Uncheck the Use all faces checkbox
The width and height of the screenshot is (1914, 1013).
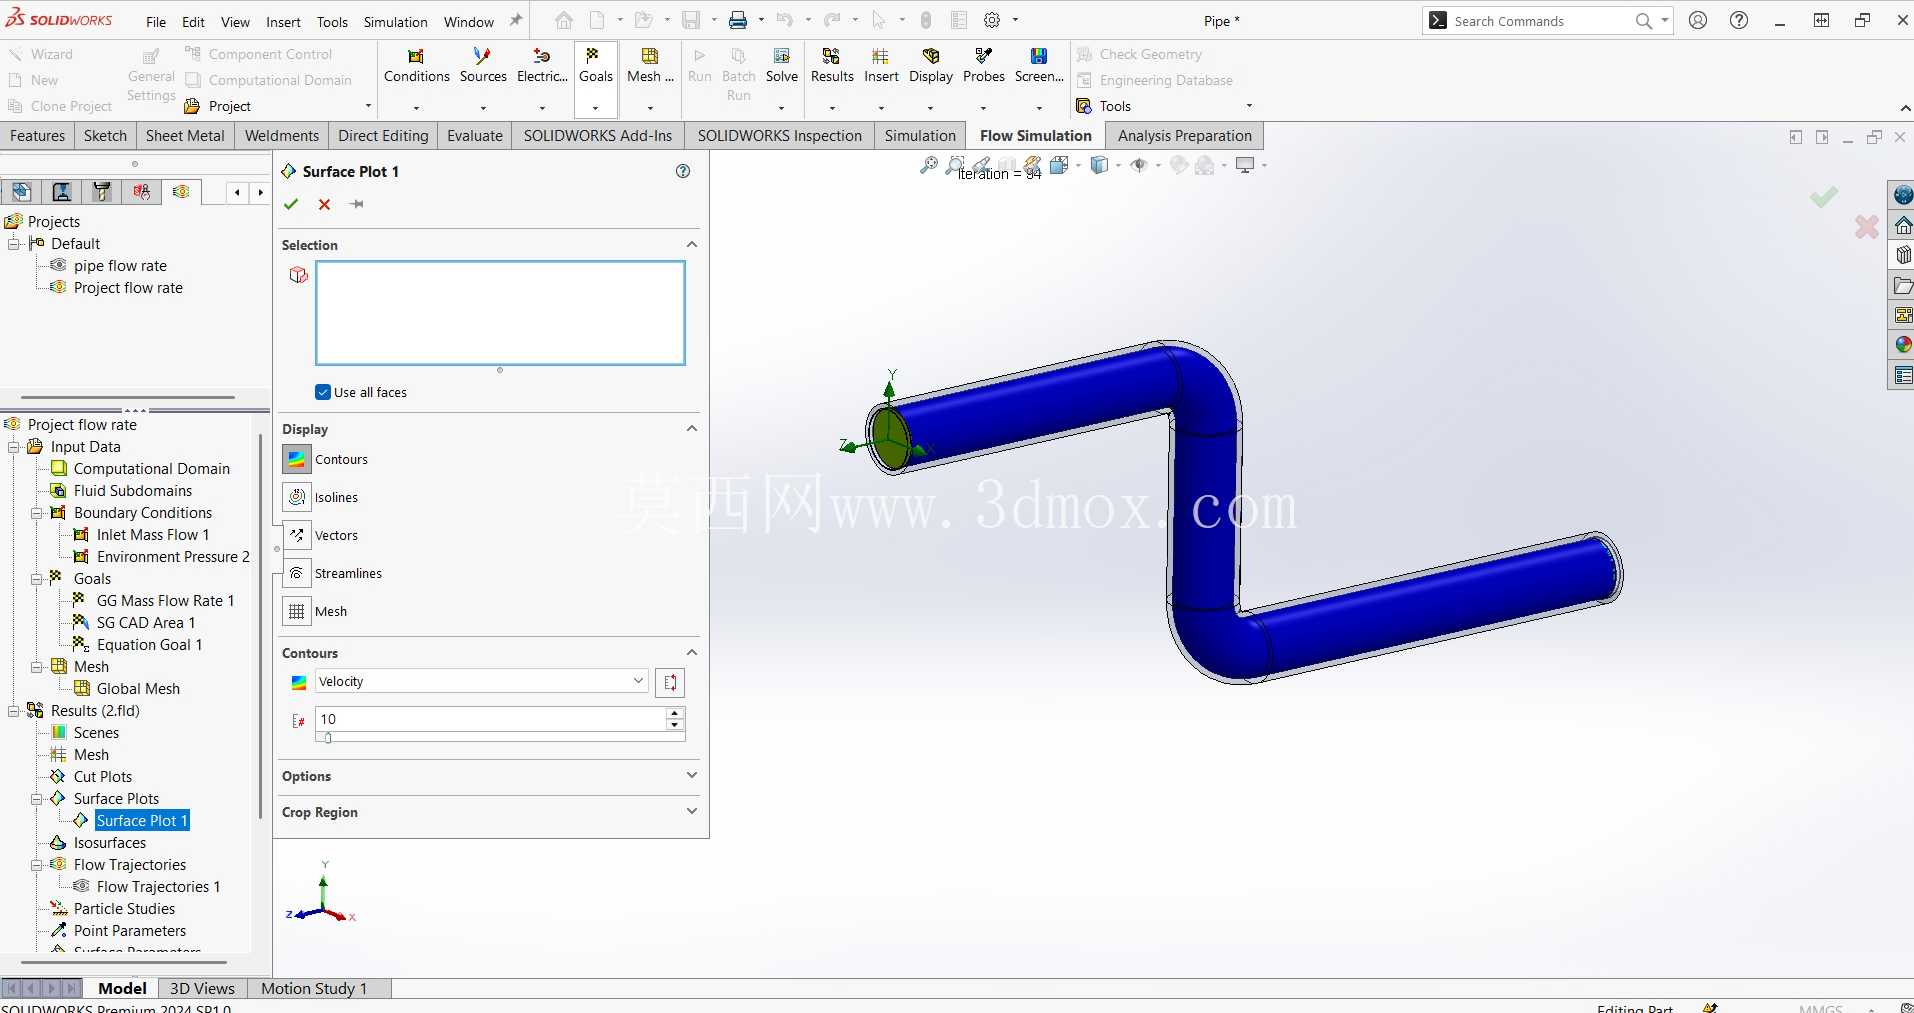pyautogui.click(x=323, y=392)
